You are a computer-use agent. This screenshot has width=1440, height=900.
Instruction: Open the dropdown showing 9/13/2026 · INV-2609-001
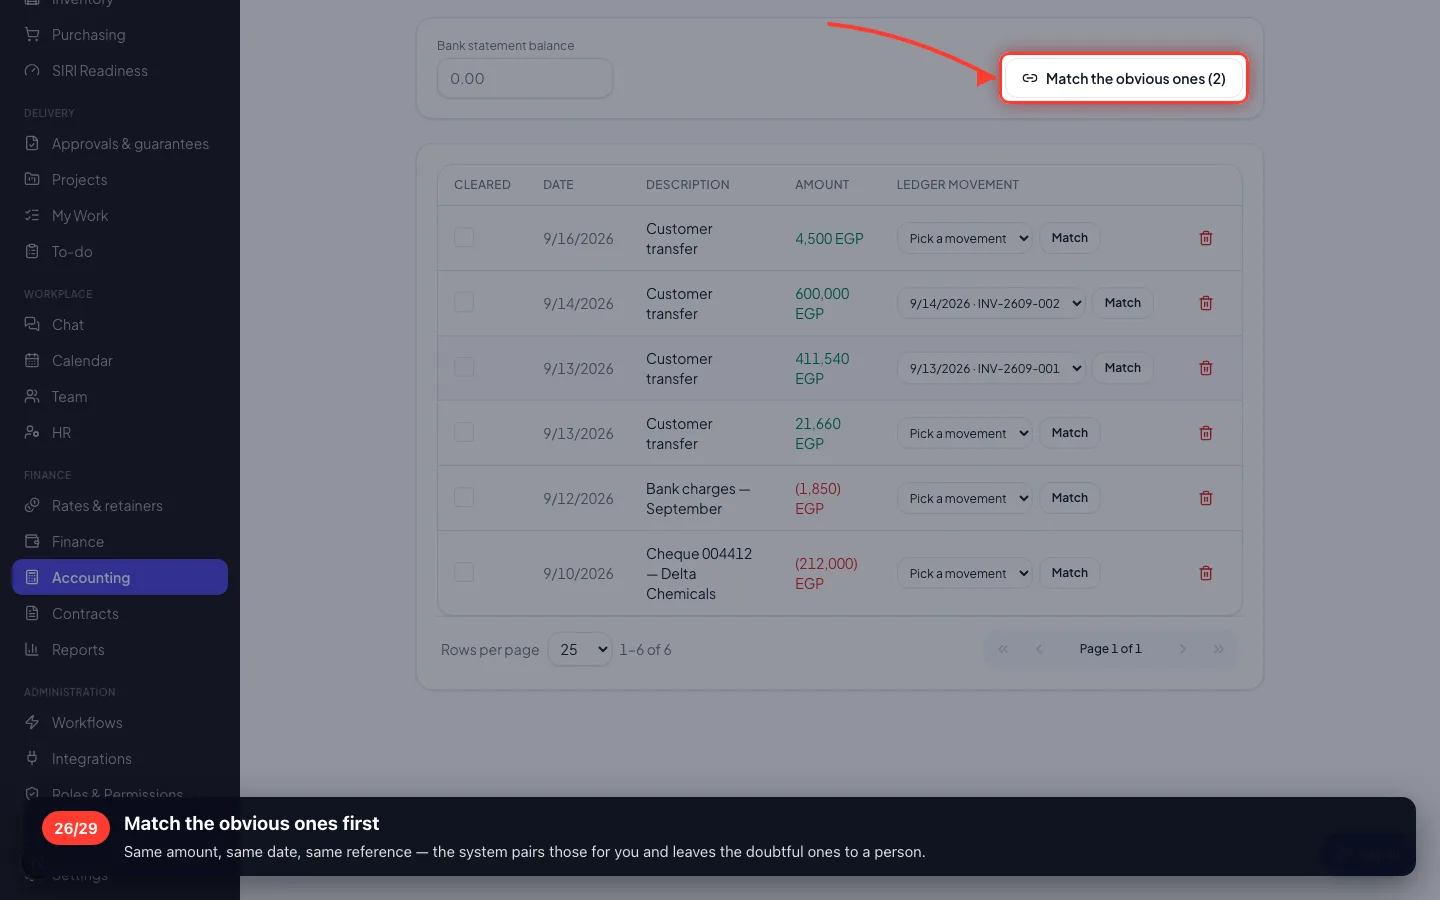(991, 368)
